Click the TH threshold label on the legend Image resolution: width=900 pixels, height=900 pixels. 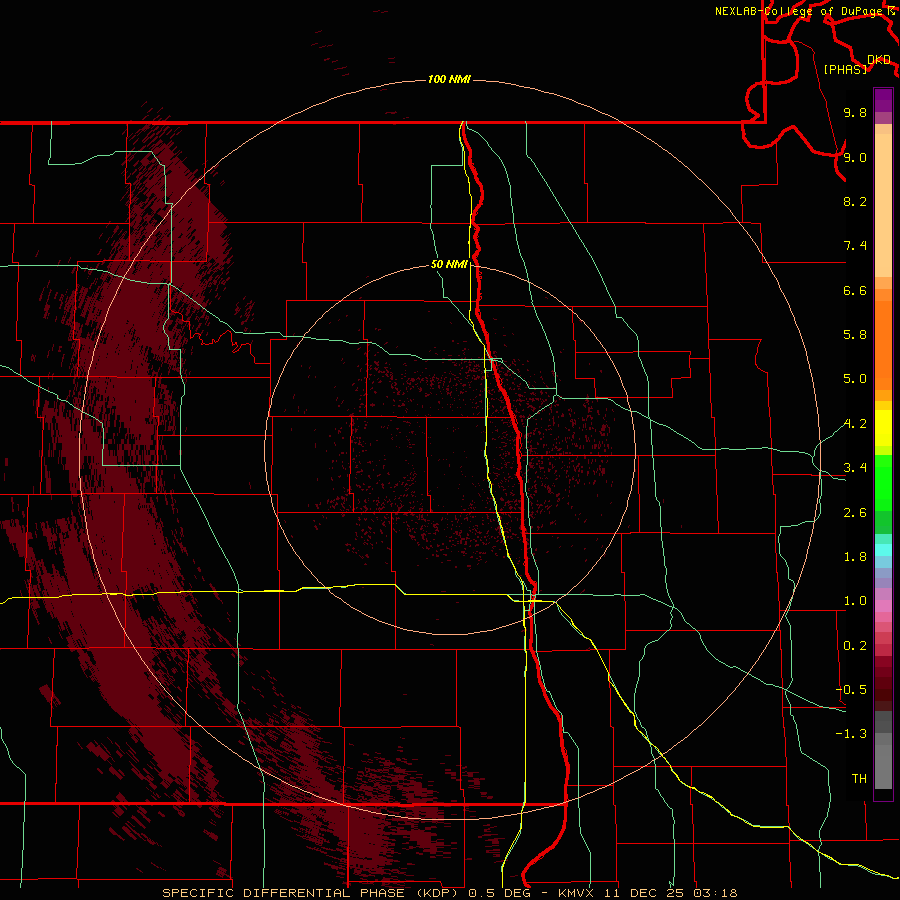859,779
